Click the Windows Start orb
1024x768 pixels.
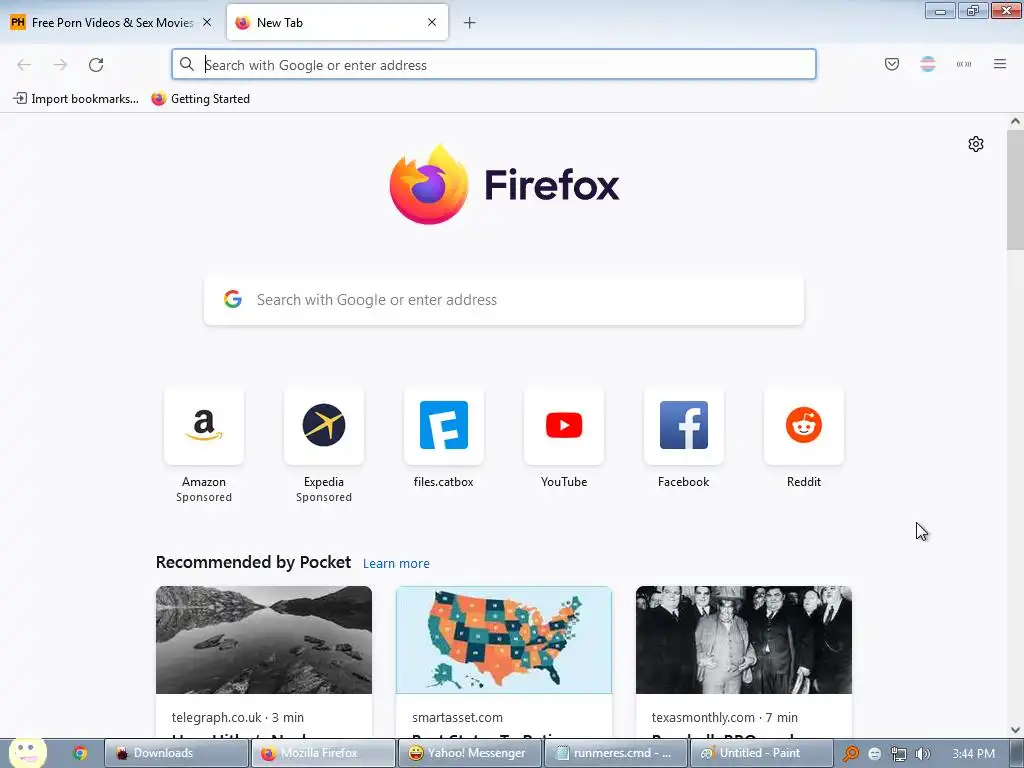[x=27, y=752]
